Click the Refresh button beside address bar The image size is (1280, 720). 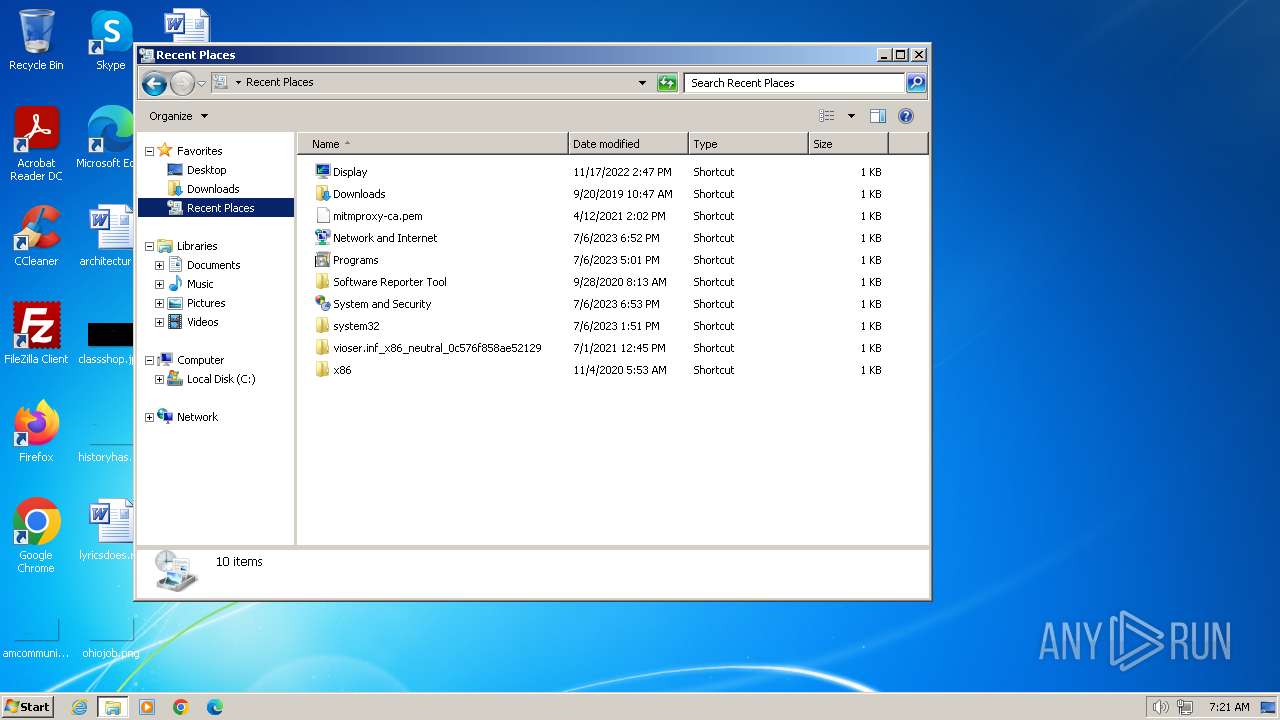[667, 83]
